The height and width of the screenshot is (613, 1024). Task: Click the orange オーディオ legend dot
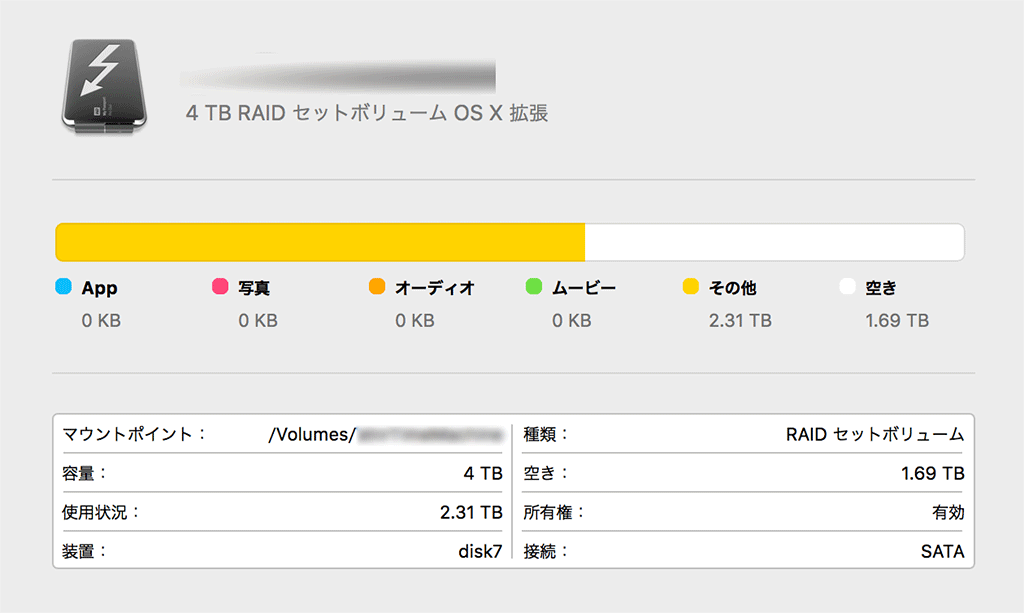click(x=377, y=288)
